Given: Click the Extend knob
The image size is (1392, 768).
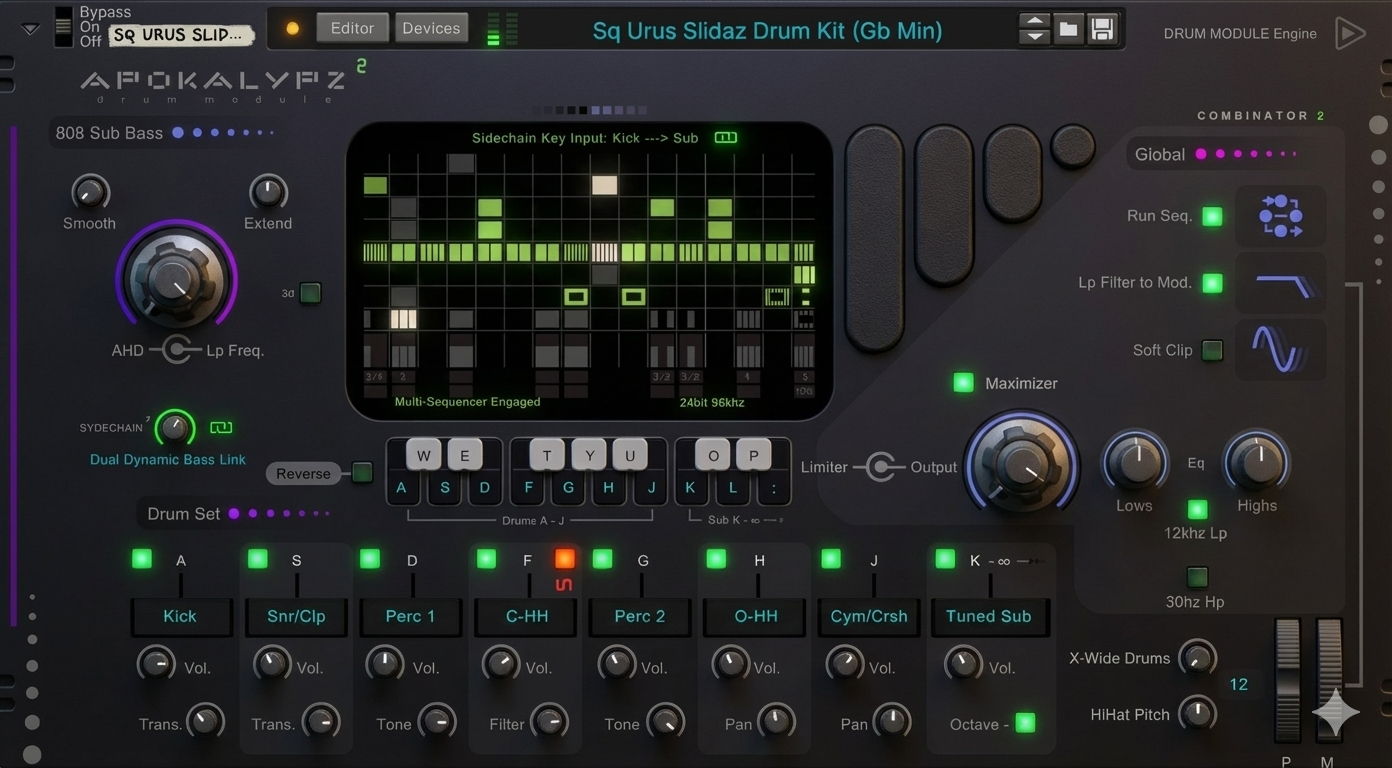Looking at the screenshot, I should click(x=267, y=190).
